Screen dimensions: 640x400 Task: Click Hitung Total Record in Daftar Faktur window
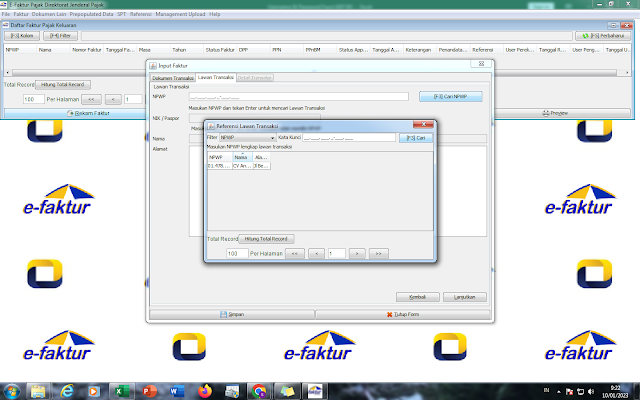(62, 84)
